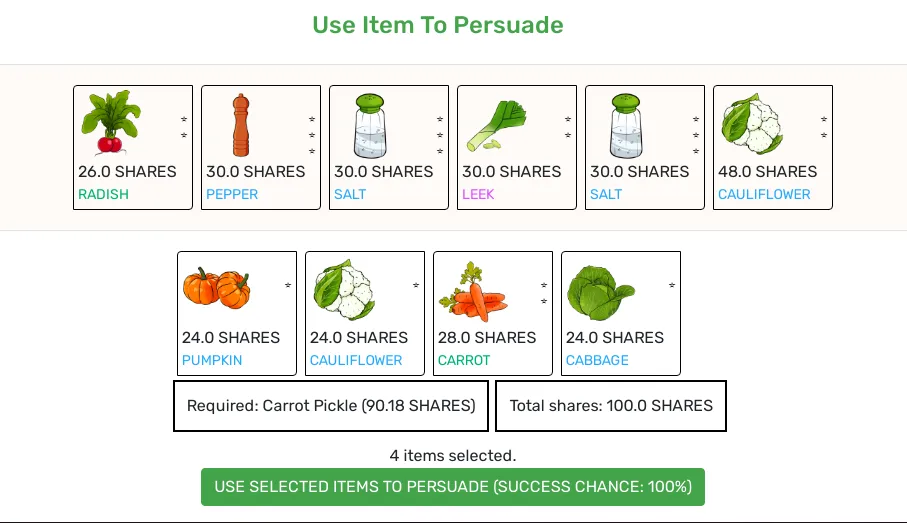The image size is (907, 523).
Task: Click the RADISH green label
Action: pyautogui.click(x=104, y=194)
